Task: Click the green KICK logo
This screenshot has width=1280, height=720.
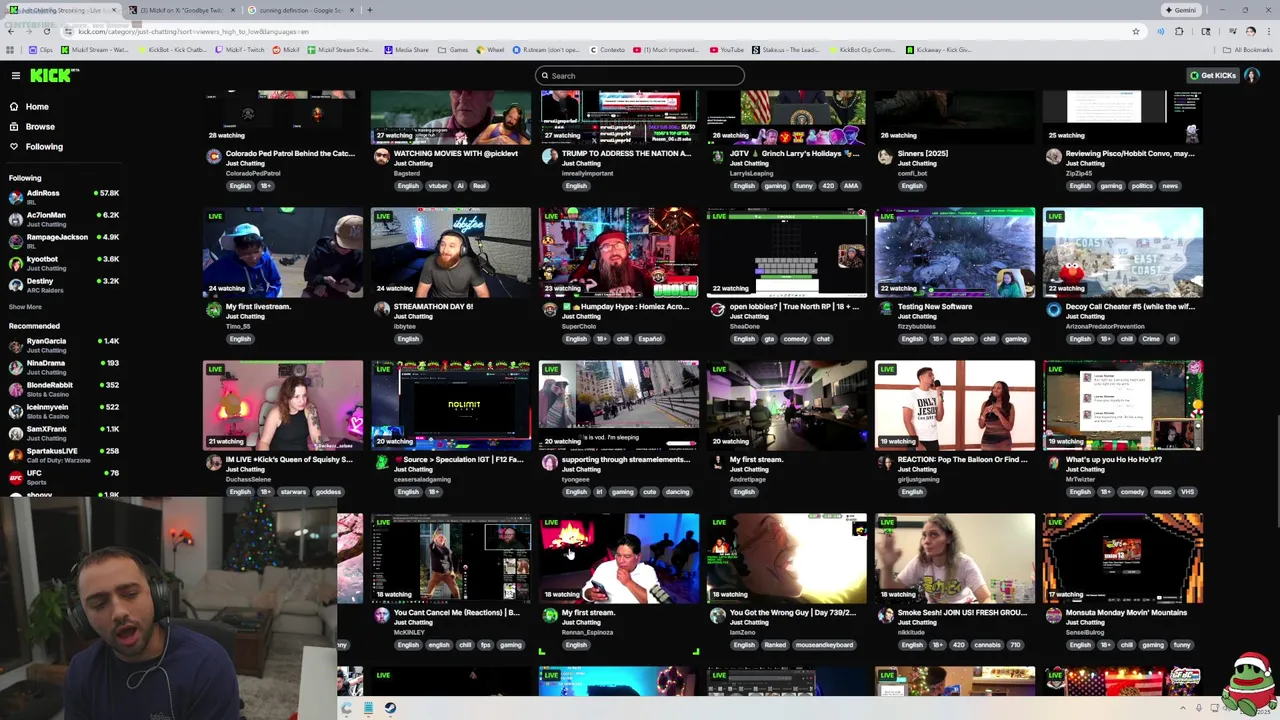Action: click(54, 75)
